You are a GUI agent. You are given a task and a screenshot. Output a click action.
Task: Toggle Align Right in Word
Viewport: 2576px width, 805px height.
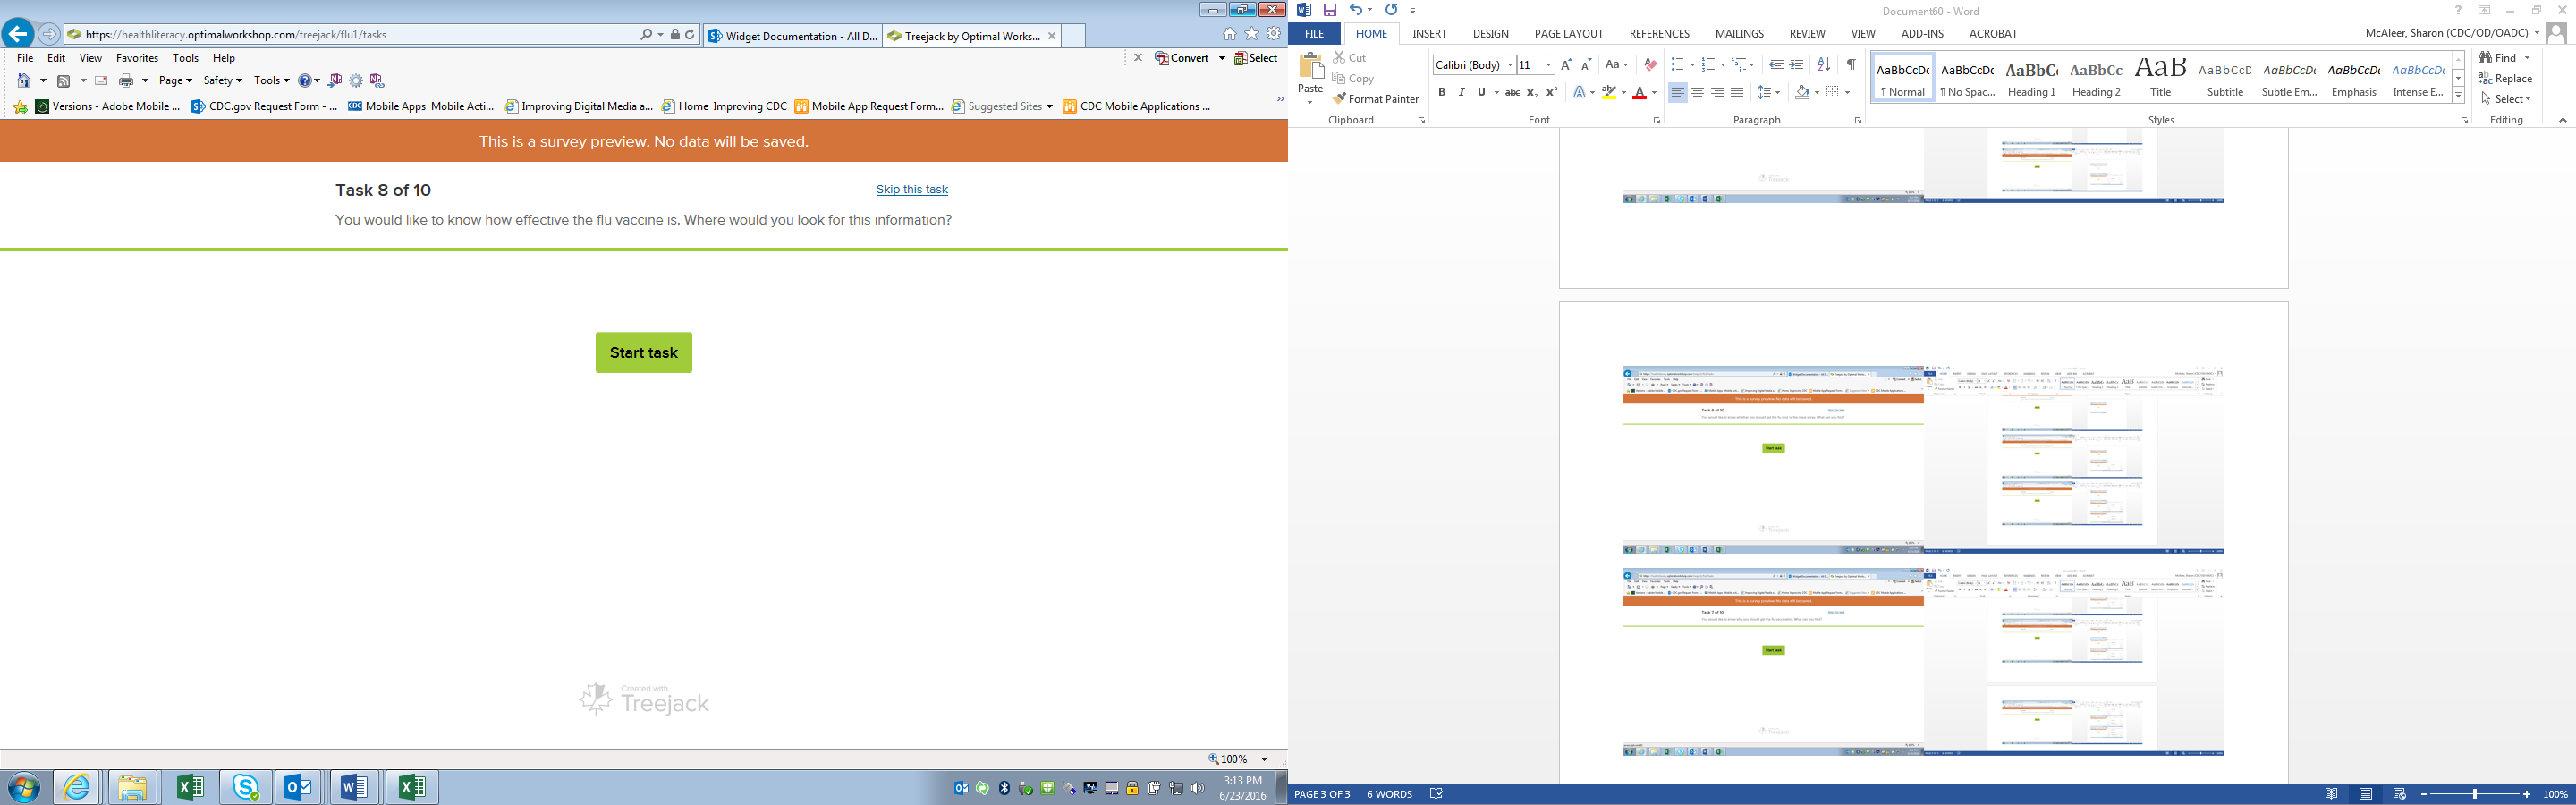point(1717,93)
